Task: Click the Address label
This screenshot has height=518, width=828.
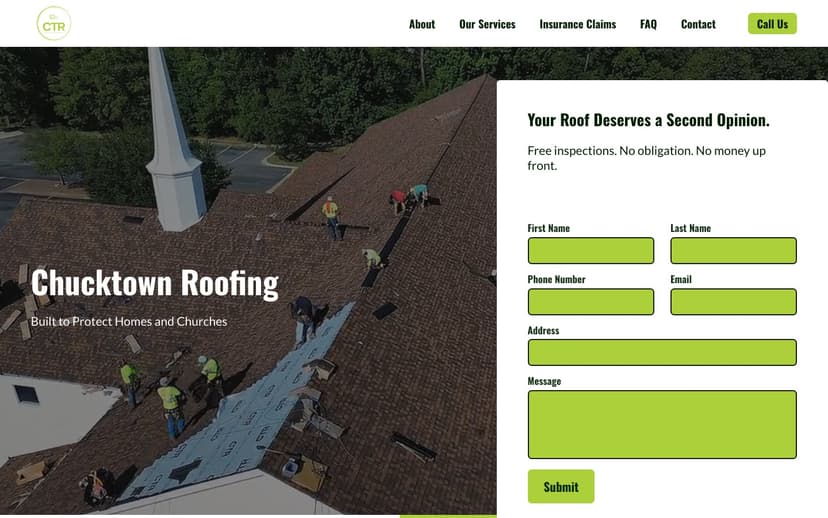Action: coord(543,331)
